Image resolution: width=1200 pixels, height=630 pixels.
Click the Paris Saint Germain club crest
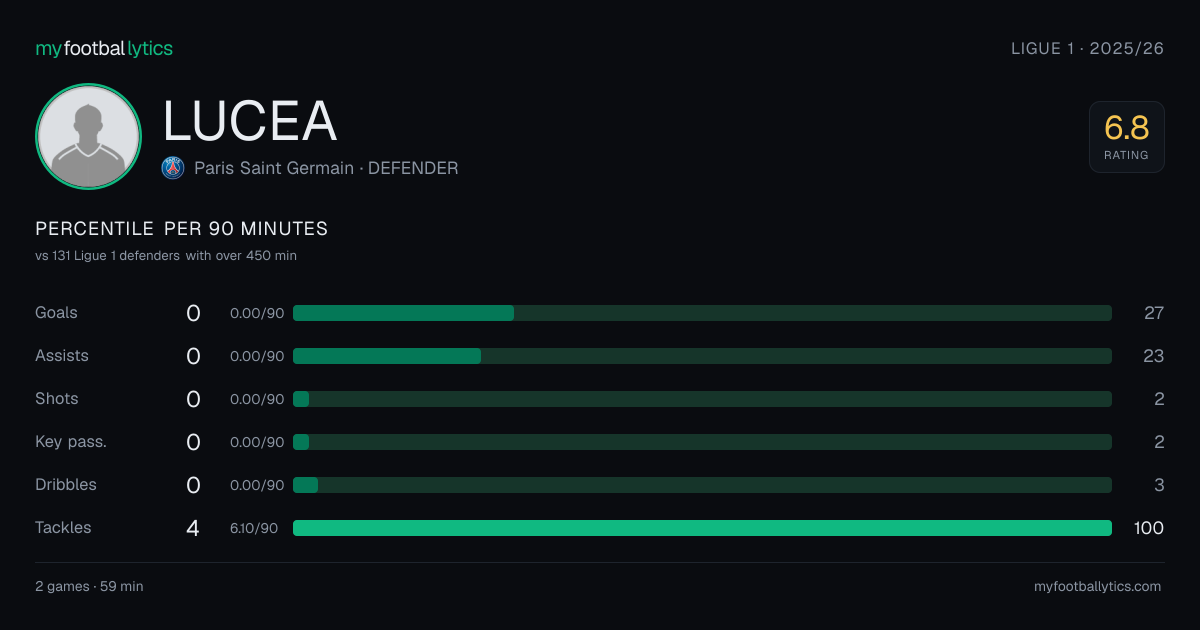pyautogui.click(x=173, y=168)
